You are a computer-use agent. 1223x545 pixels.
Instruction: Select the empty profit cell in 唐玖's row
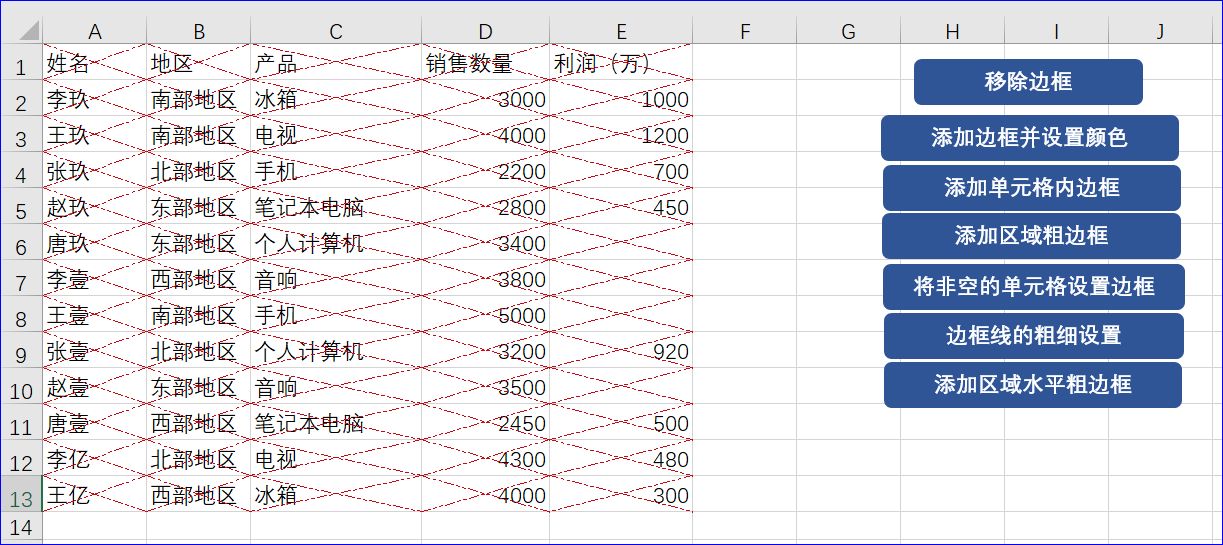[621, 243]
